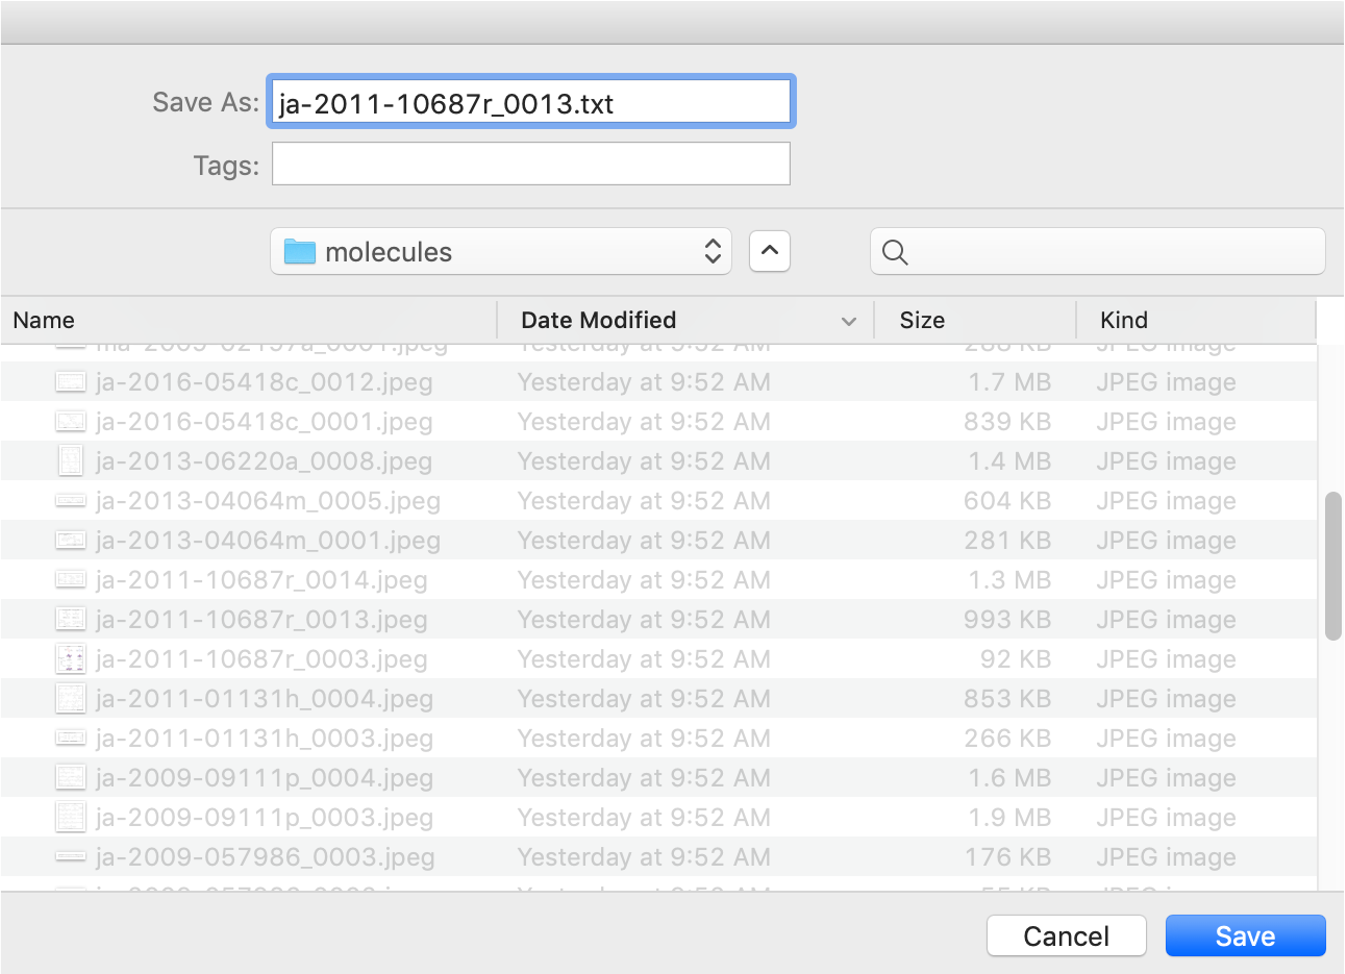
Task: Click the blue molecules folder icon
Action: [299, 252]
